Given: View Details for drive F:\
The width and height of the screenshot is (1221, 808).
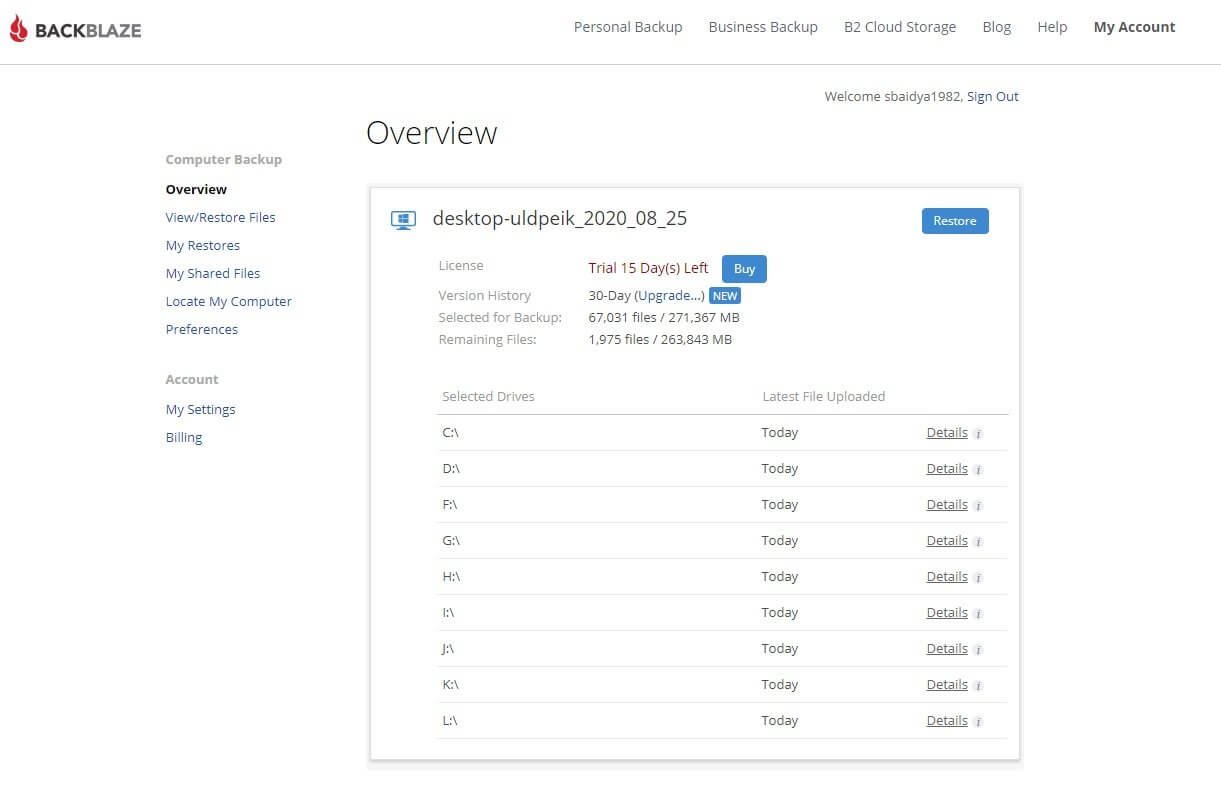Looking at the screenshot, I should [x=947, y=505].
